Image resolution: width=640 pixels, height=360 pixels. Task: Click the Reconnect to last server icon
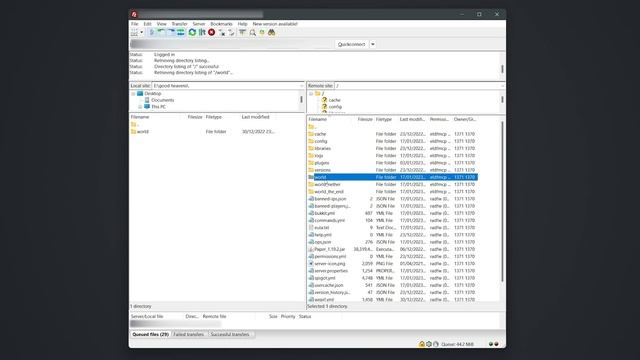(231, 33)
